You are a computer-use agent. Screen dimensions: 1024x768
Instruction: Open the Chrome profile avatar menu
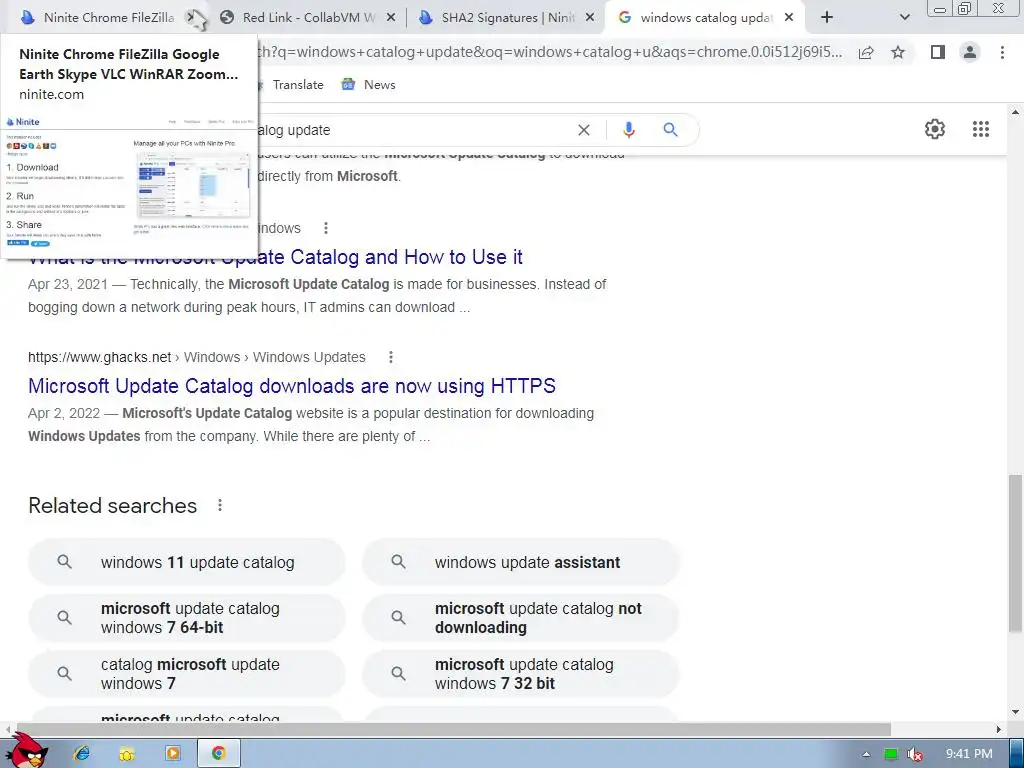point(970,52)
